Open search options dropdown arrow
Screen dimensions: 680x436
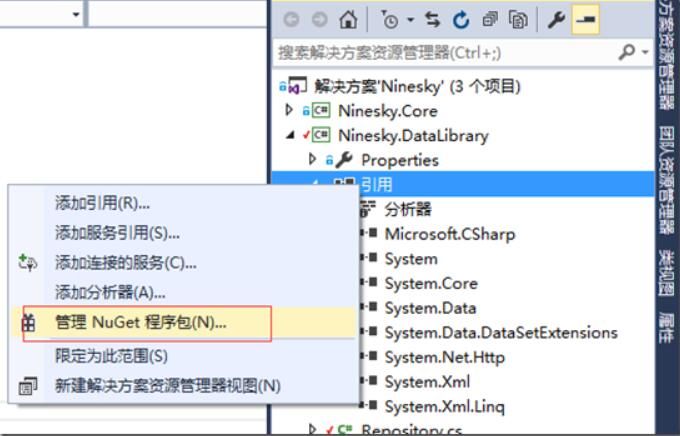tap(645, 52)
